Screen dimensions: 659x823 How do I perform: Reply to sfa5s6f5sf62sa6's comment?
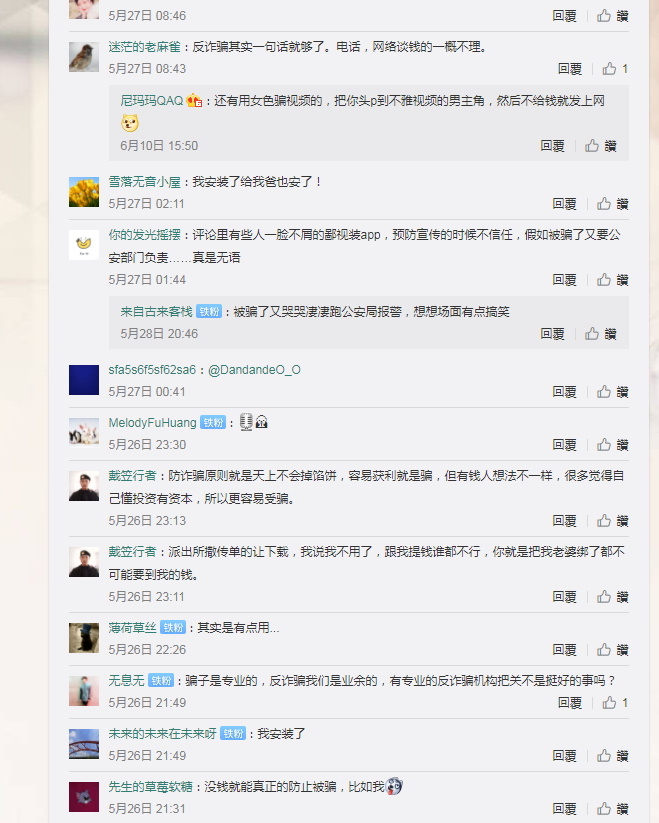point(565,392)
